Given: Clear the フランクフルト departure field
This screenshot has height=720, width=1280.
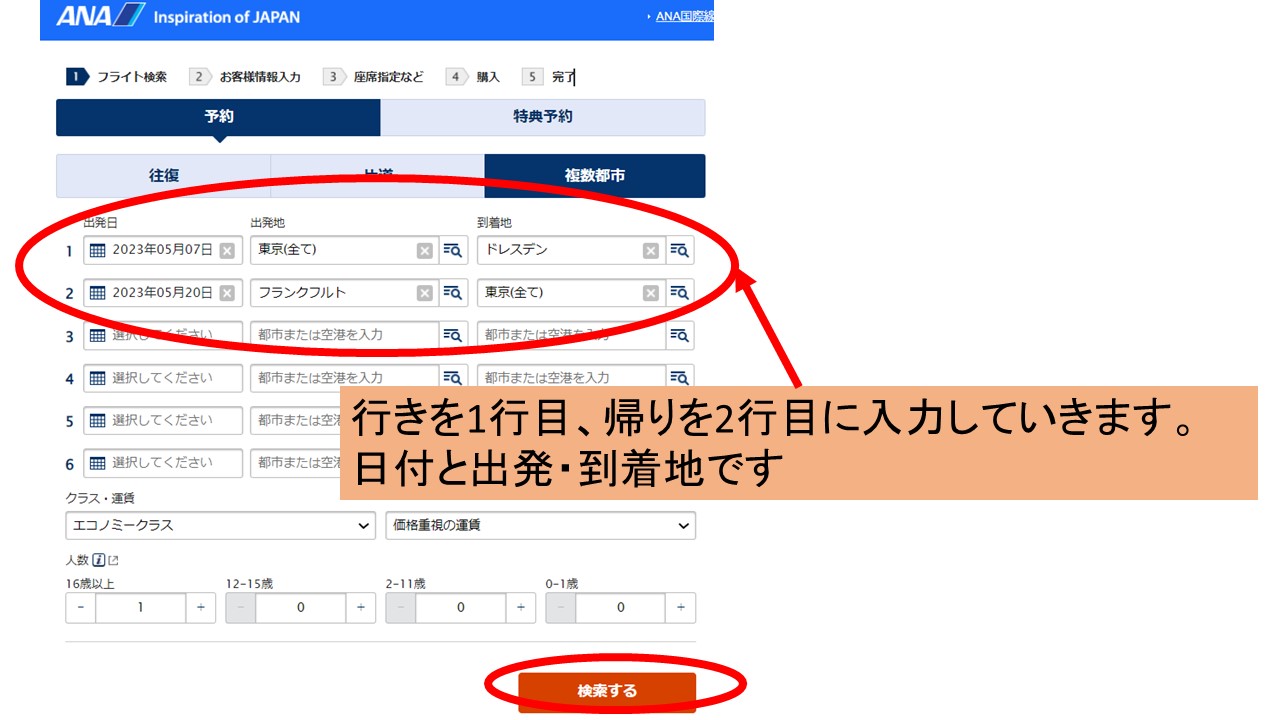Looking at the screenshot, I should (425, 293).
